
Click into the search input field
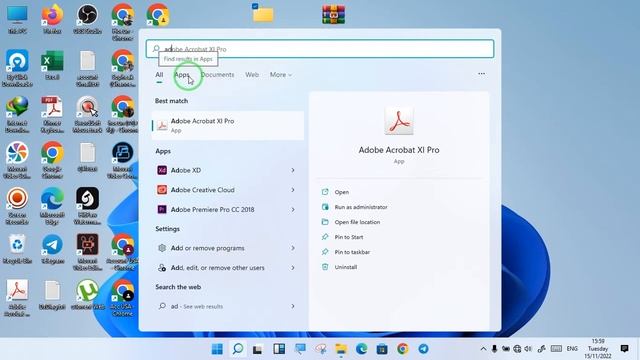(x=320, y=49)
